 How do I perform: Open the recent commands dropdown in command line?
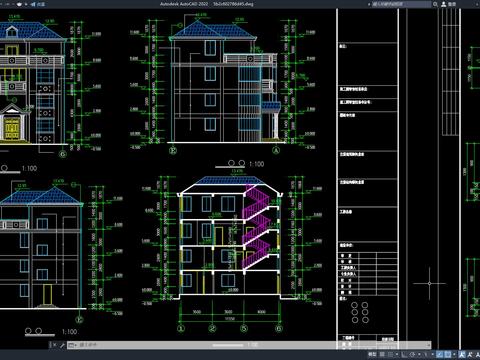point(73,345)
